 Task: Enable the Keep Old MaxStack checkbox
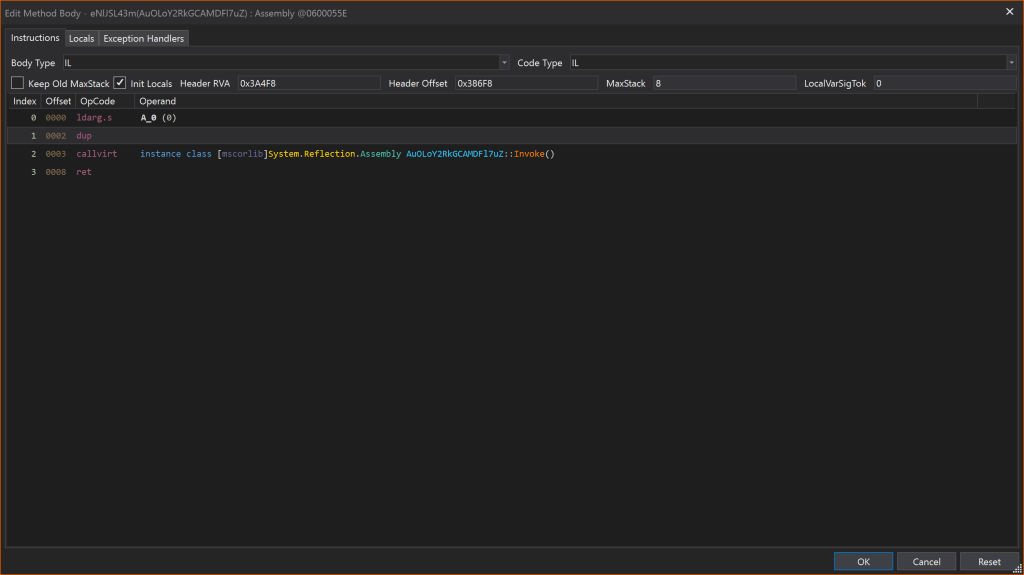[17, 83]
